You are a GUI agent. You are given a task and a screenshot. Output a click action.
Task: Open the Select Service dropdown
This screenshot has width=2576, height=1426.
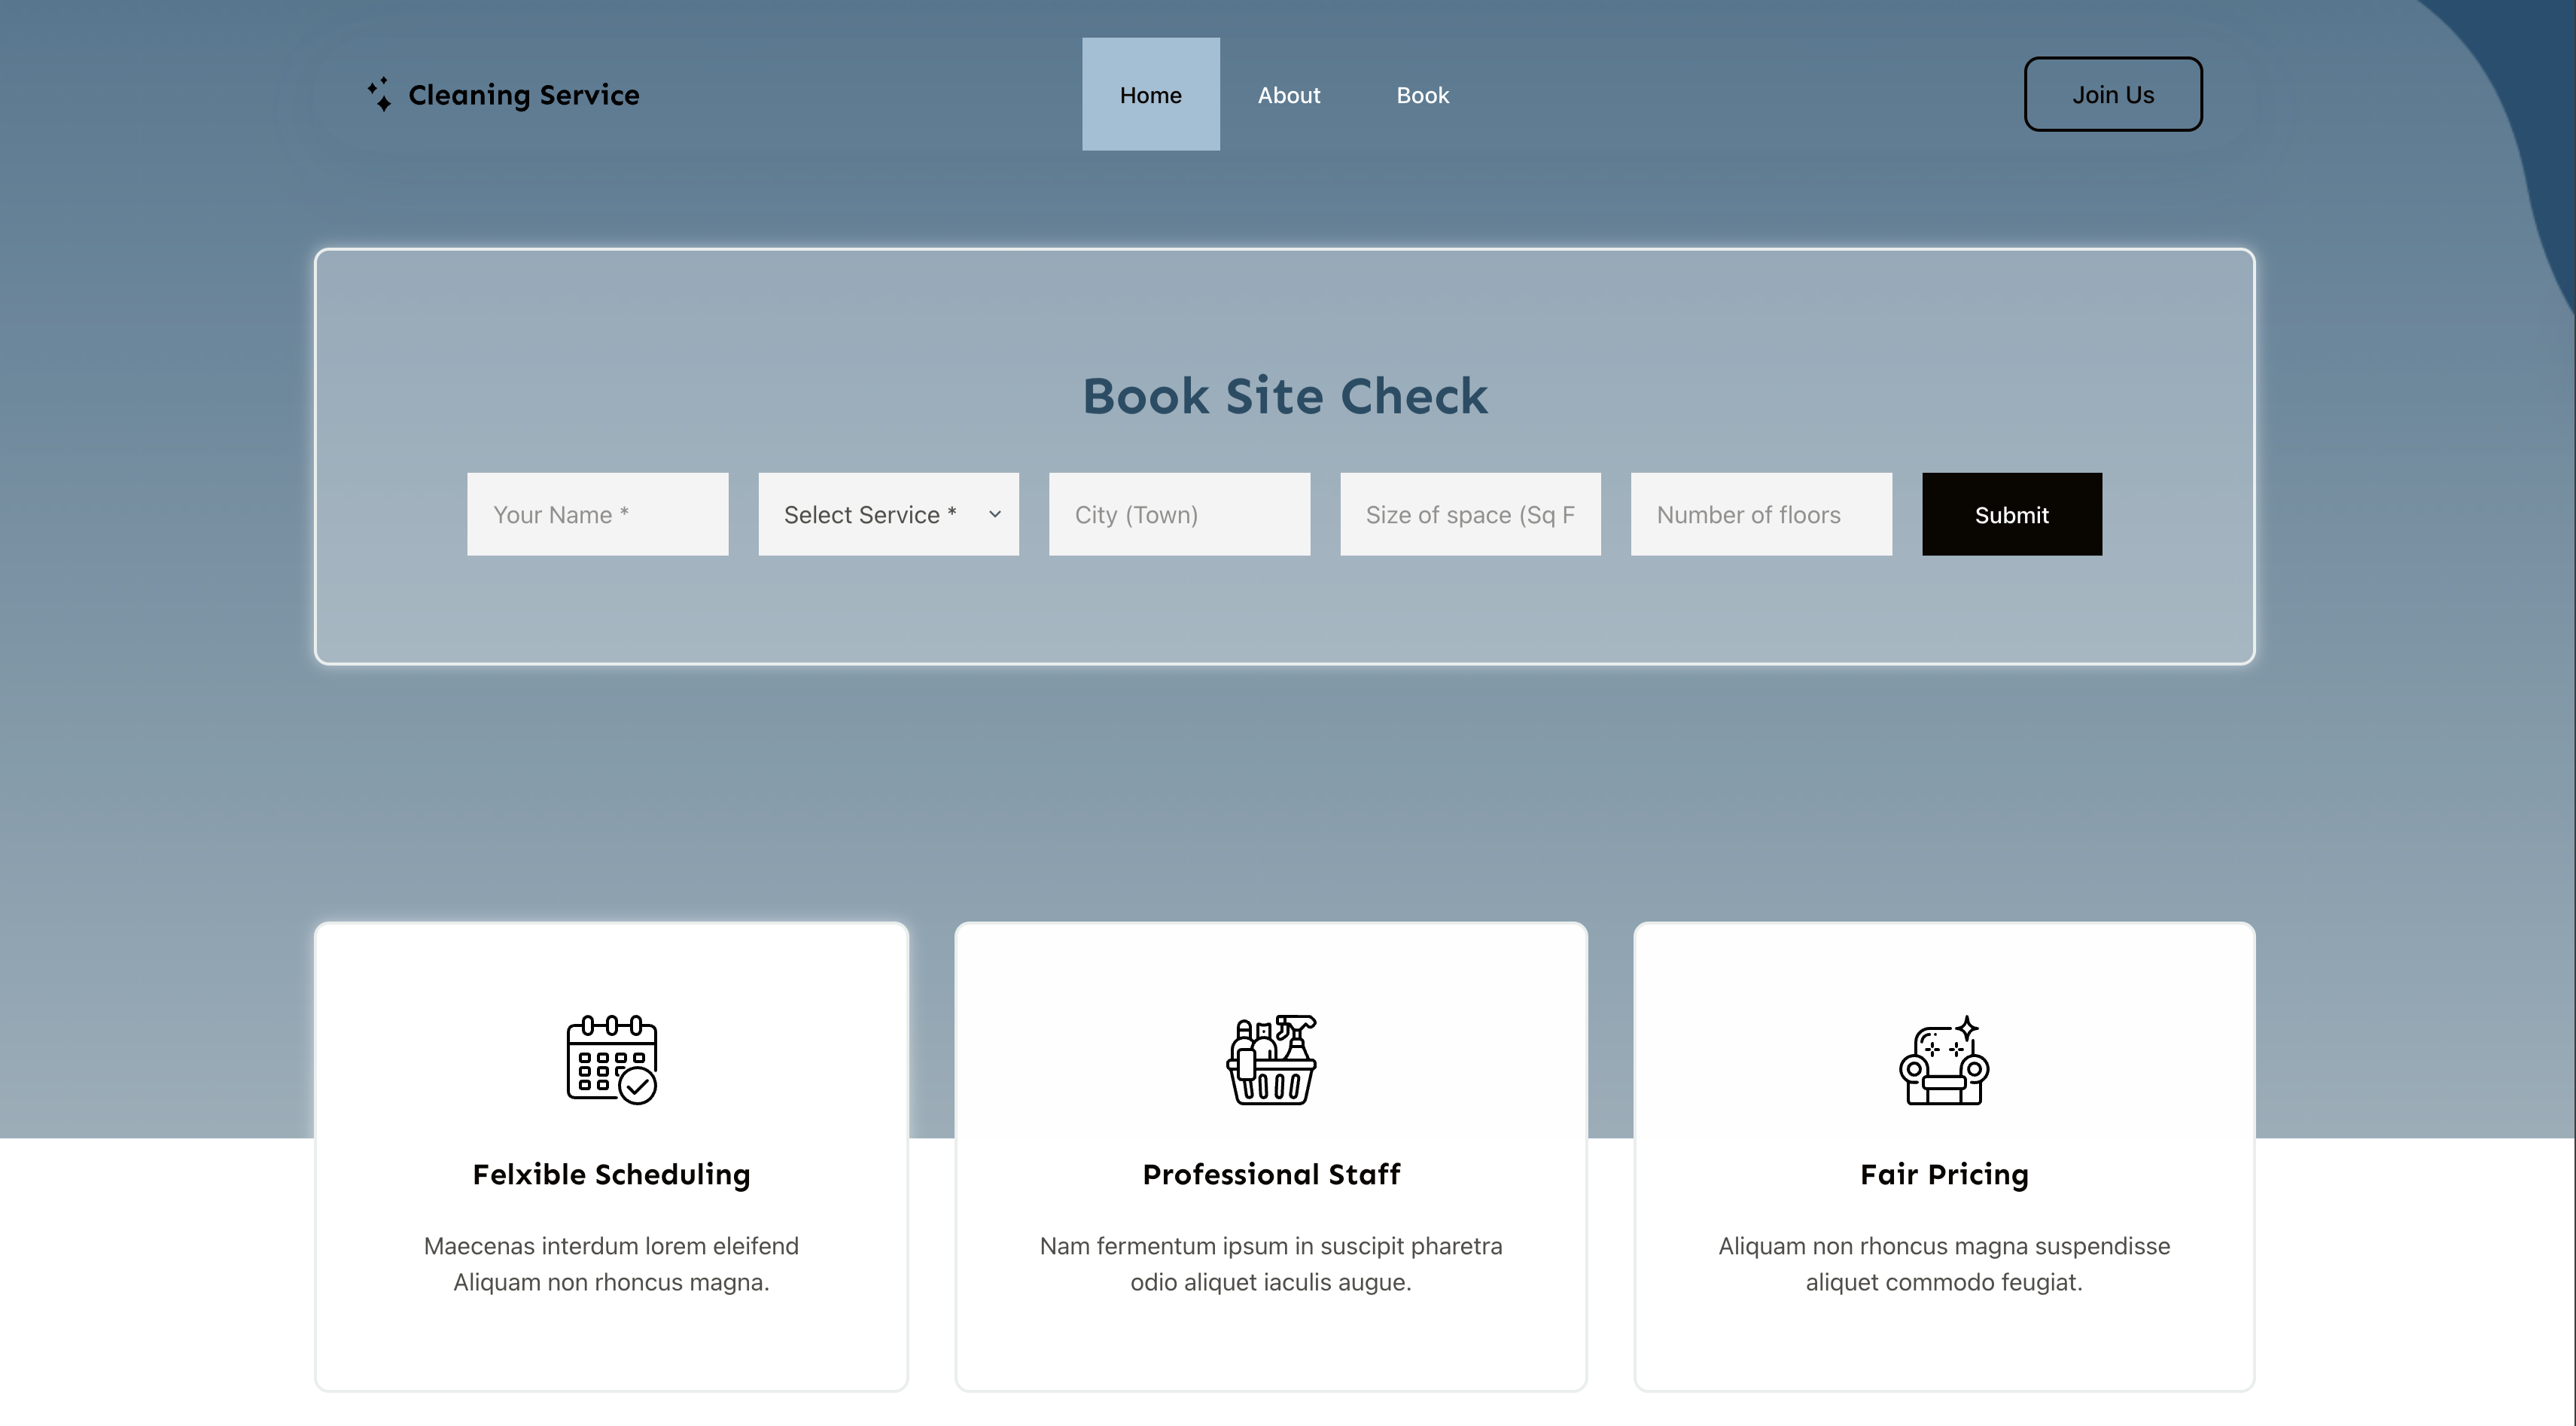click(870, 514)
